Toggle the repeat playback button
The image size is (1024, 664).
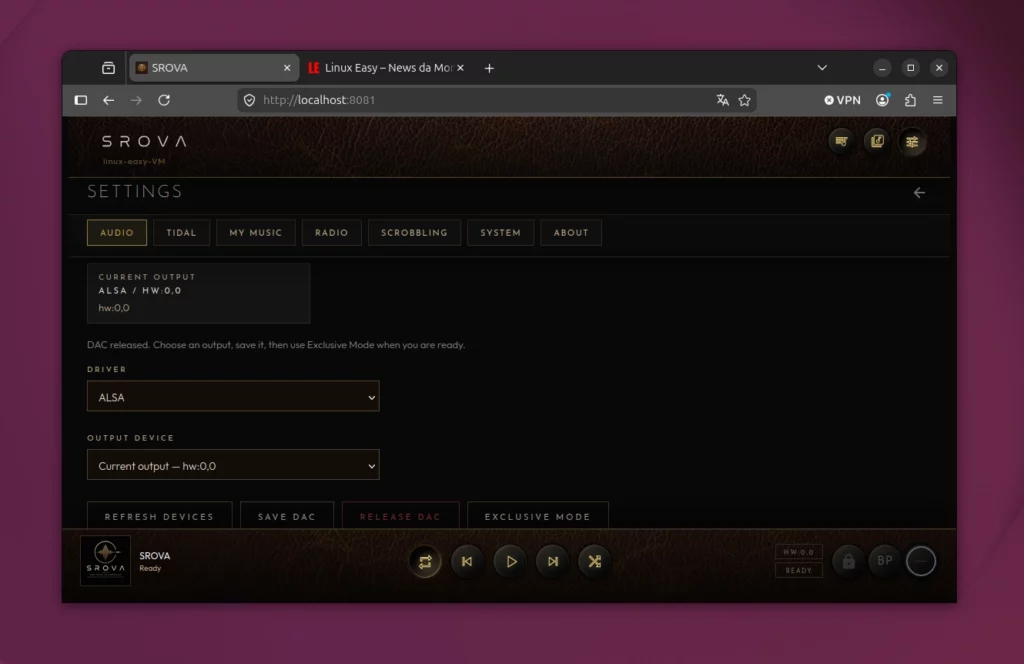pyautogui.click(x=425, y=561)
